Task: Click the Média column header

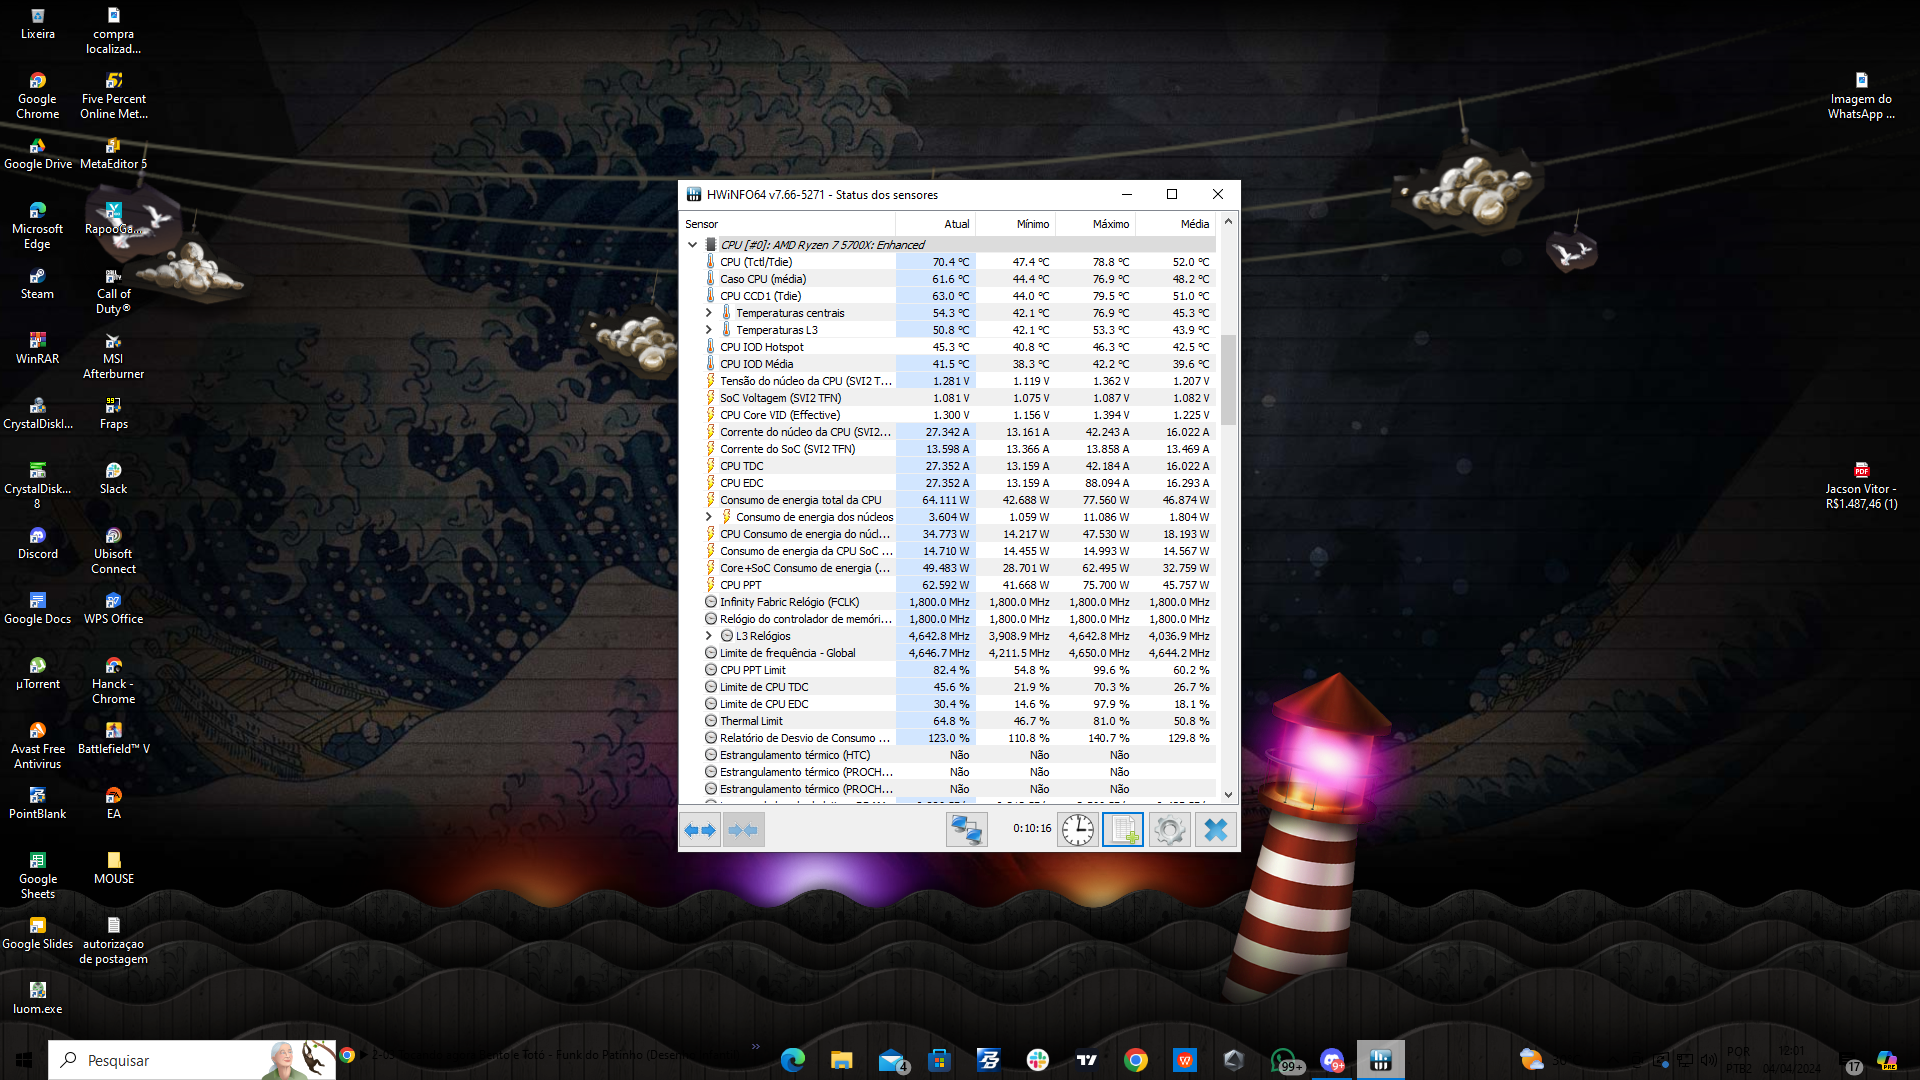Action: pos(1176,224)
